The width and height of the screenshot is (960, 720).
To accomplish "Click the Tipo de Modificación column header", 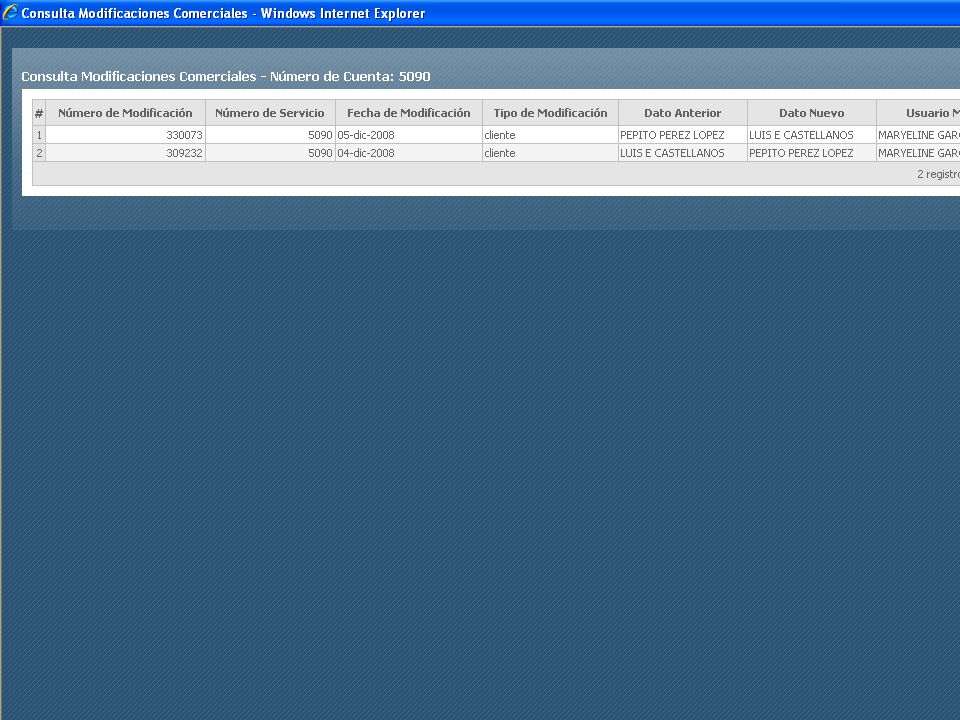I will [550, 113].
